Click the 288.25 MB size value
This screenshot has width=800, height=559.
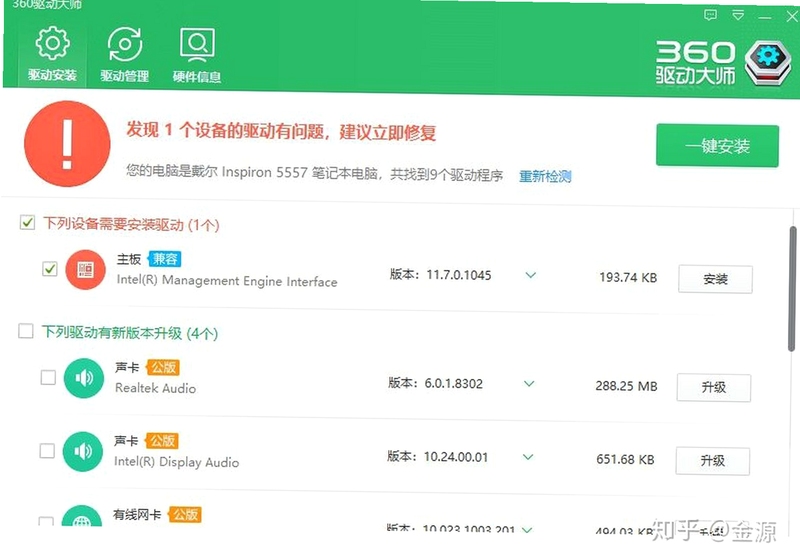click(x=627, y=386)
